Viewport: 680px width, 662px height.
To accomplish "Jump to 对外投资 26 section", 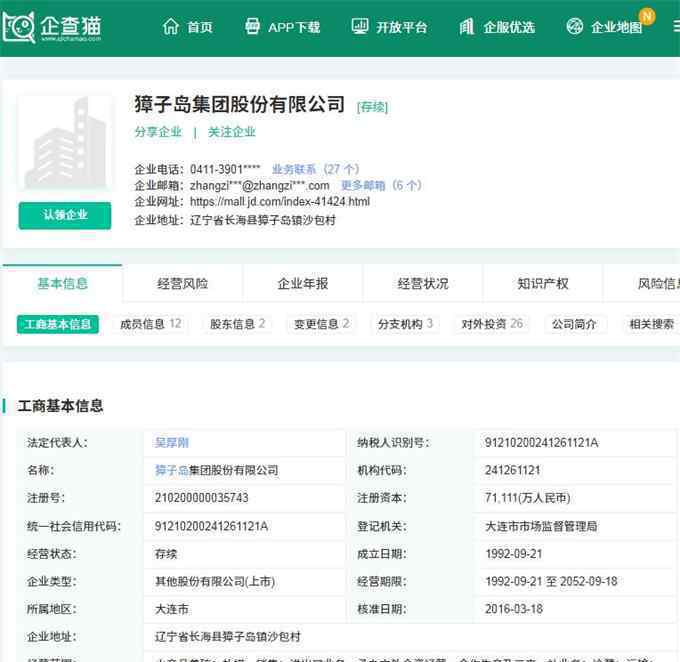I will tap(492, 324).
